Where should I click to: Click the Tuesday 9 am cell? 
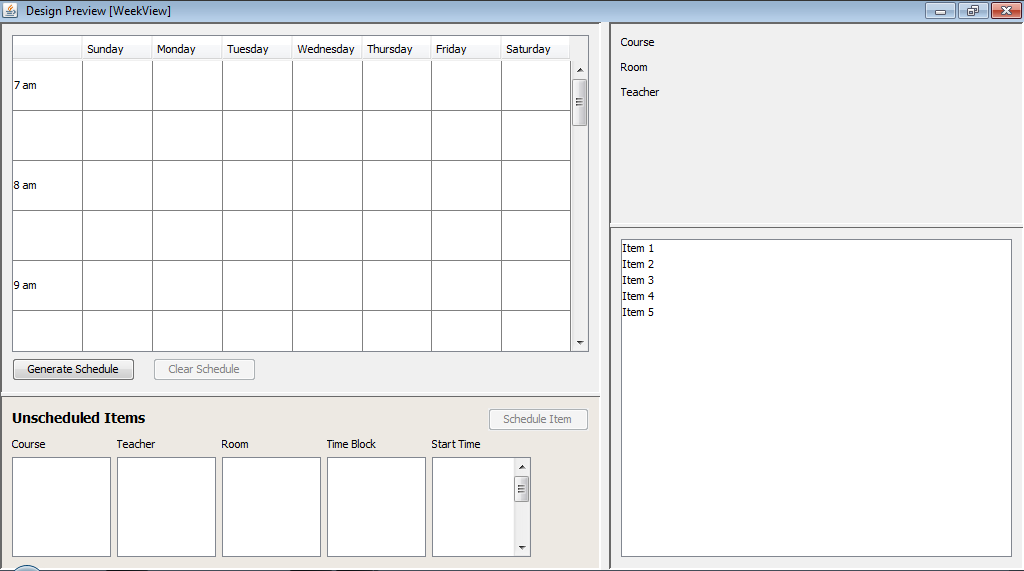pyautogui.click(x=257, y=285)
